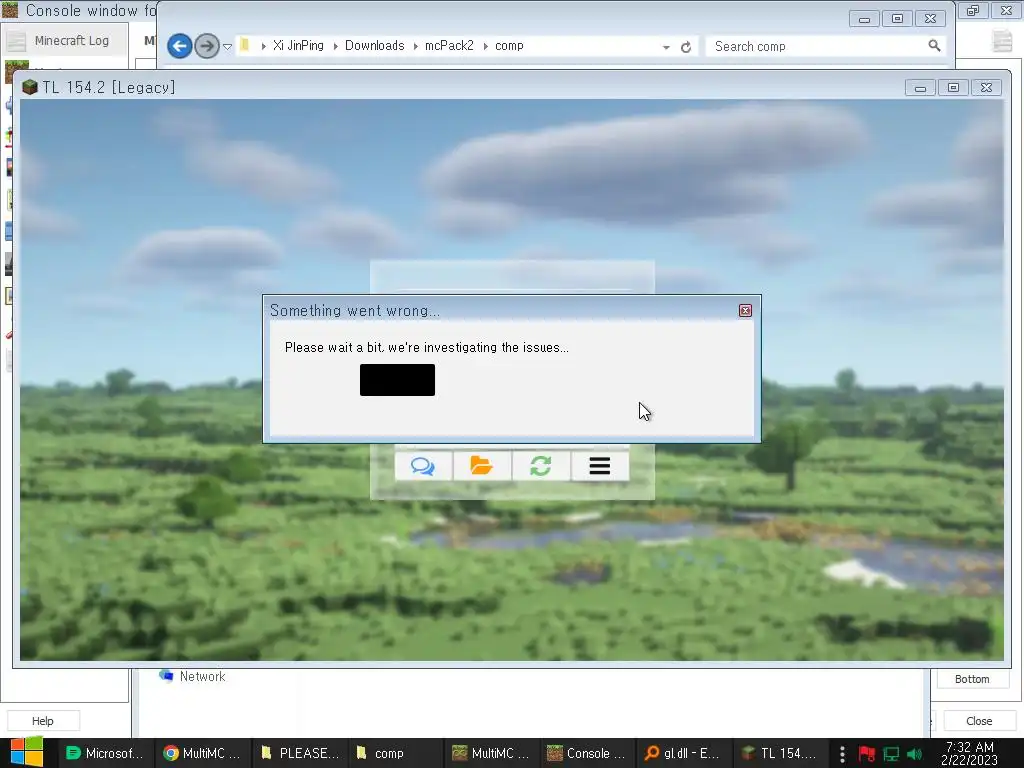Screen dimensions: 1024x768
Task: Switch to comp folder taskbar item
Action: click(395, 753)
